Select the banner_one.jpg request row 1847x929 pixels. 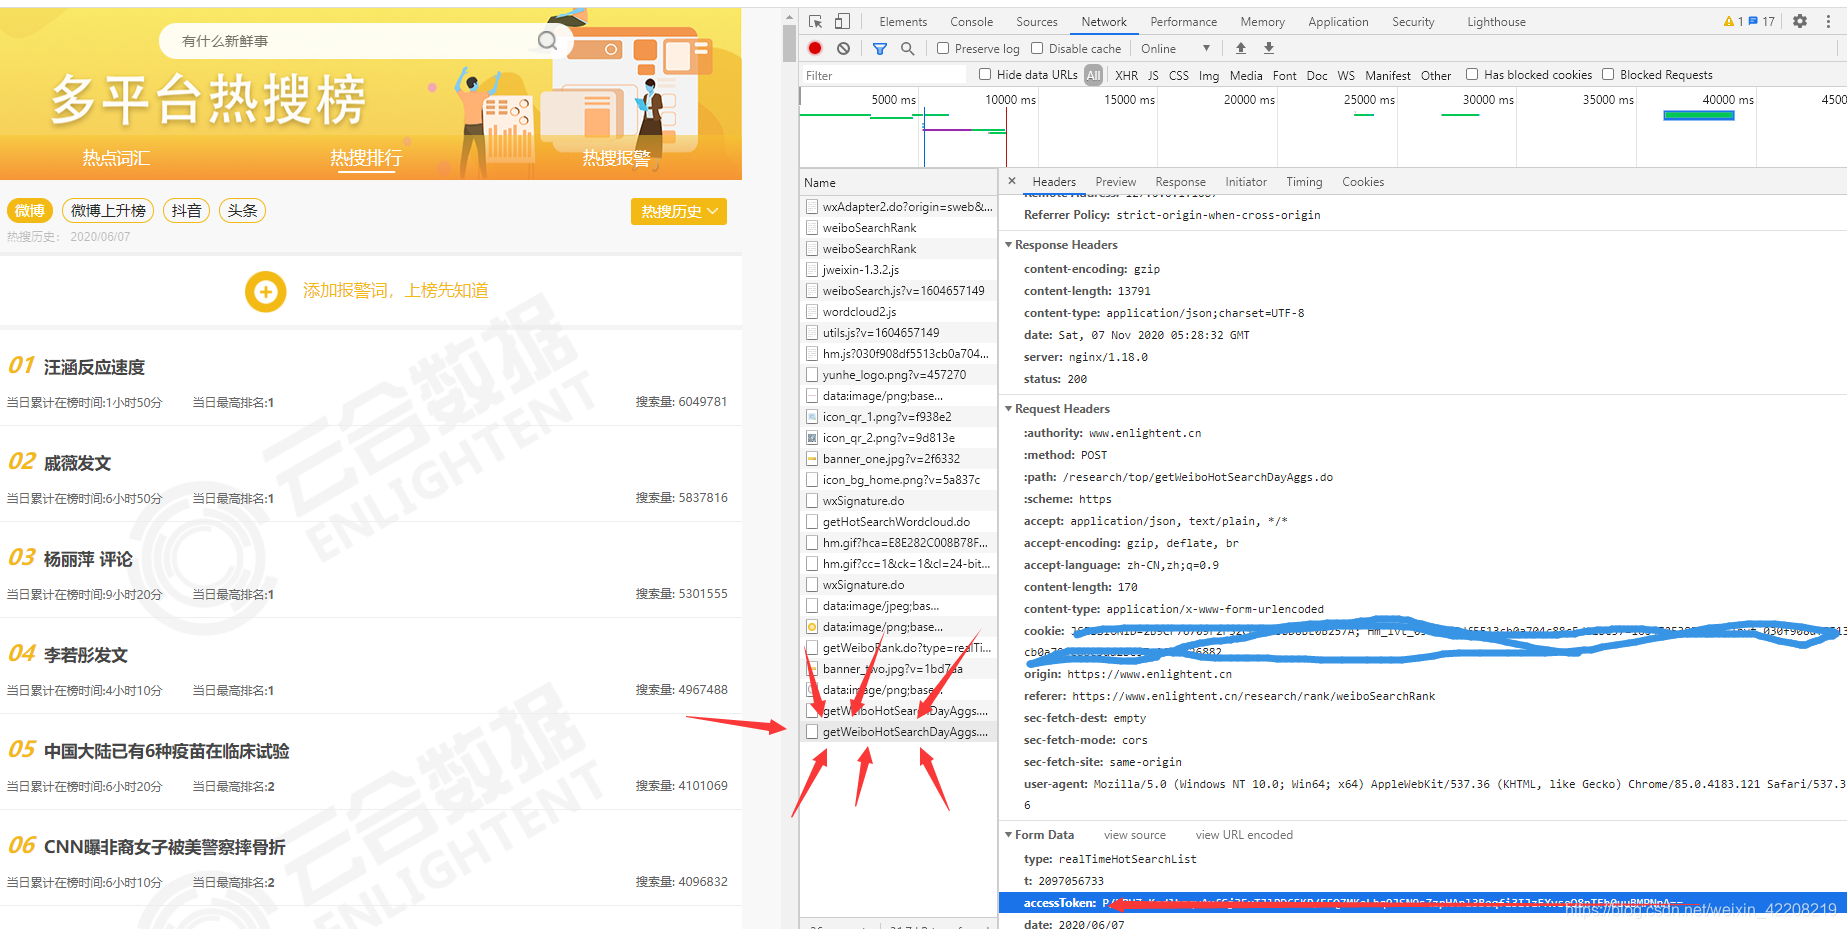coord(898,459)
